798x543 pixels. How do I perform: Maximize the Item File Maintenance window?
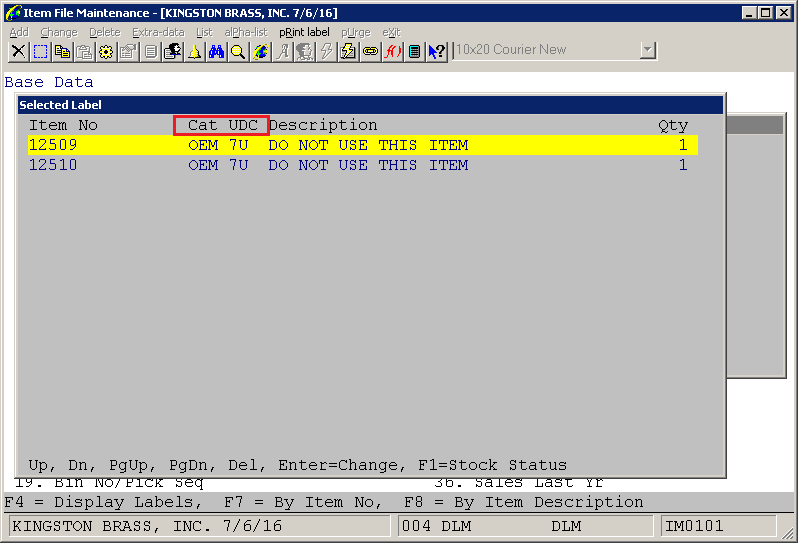[765, 13]
